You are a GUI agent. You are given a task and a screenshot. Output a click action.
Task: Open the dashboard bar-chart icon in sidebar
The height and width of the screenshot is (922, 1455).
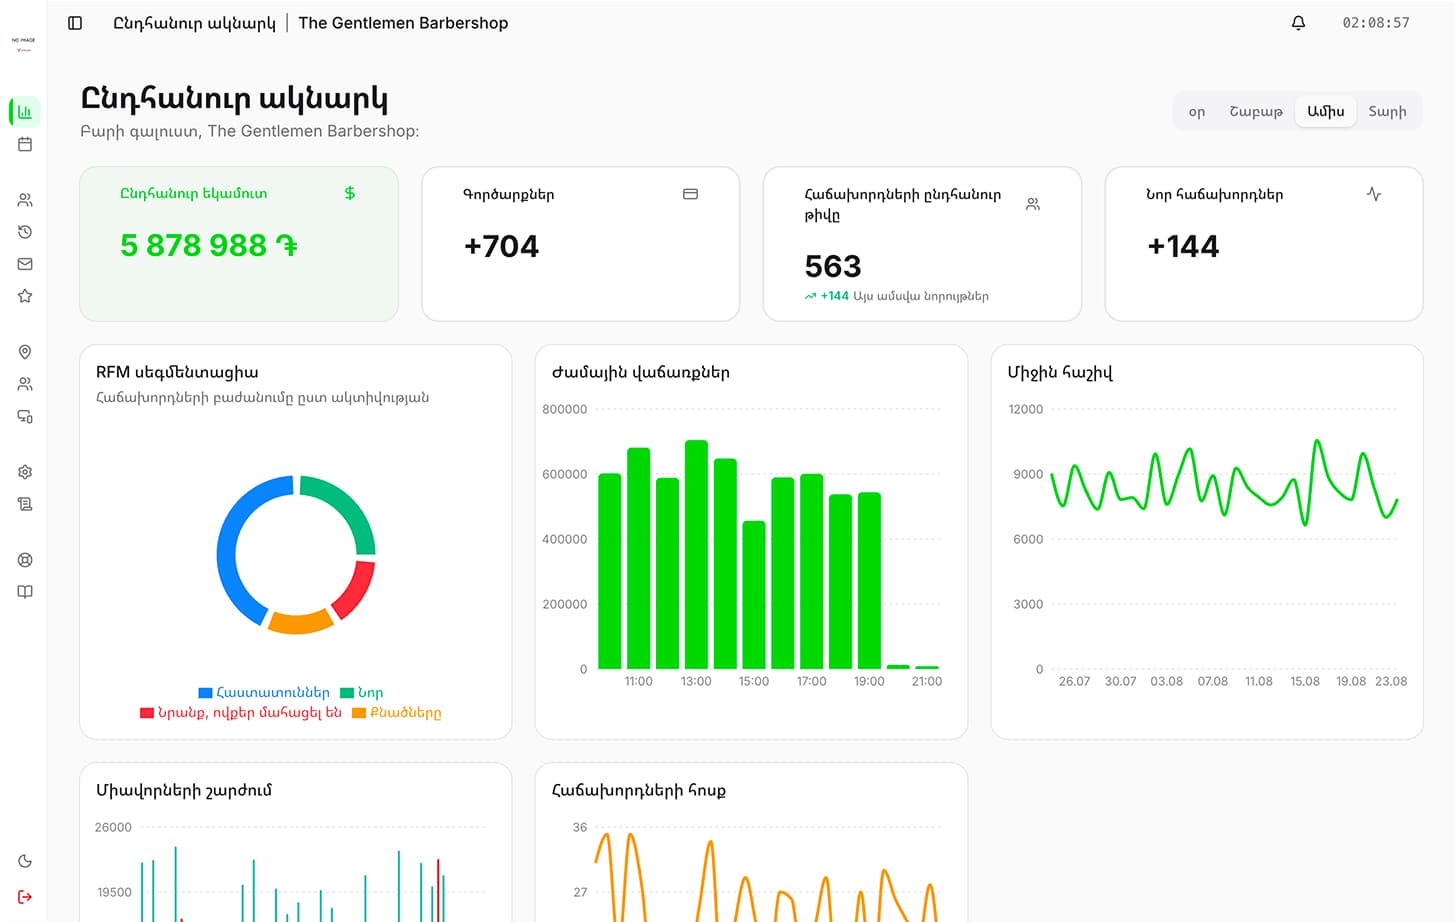tap(25, 112)
